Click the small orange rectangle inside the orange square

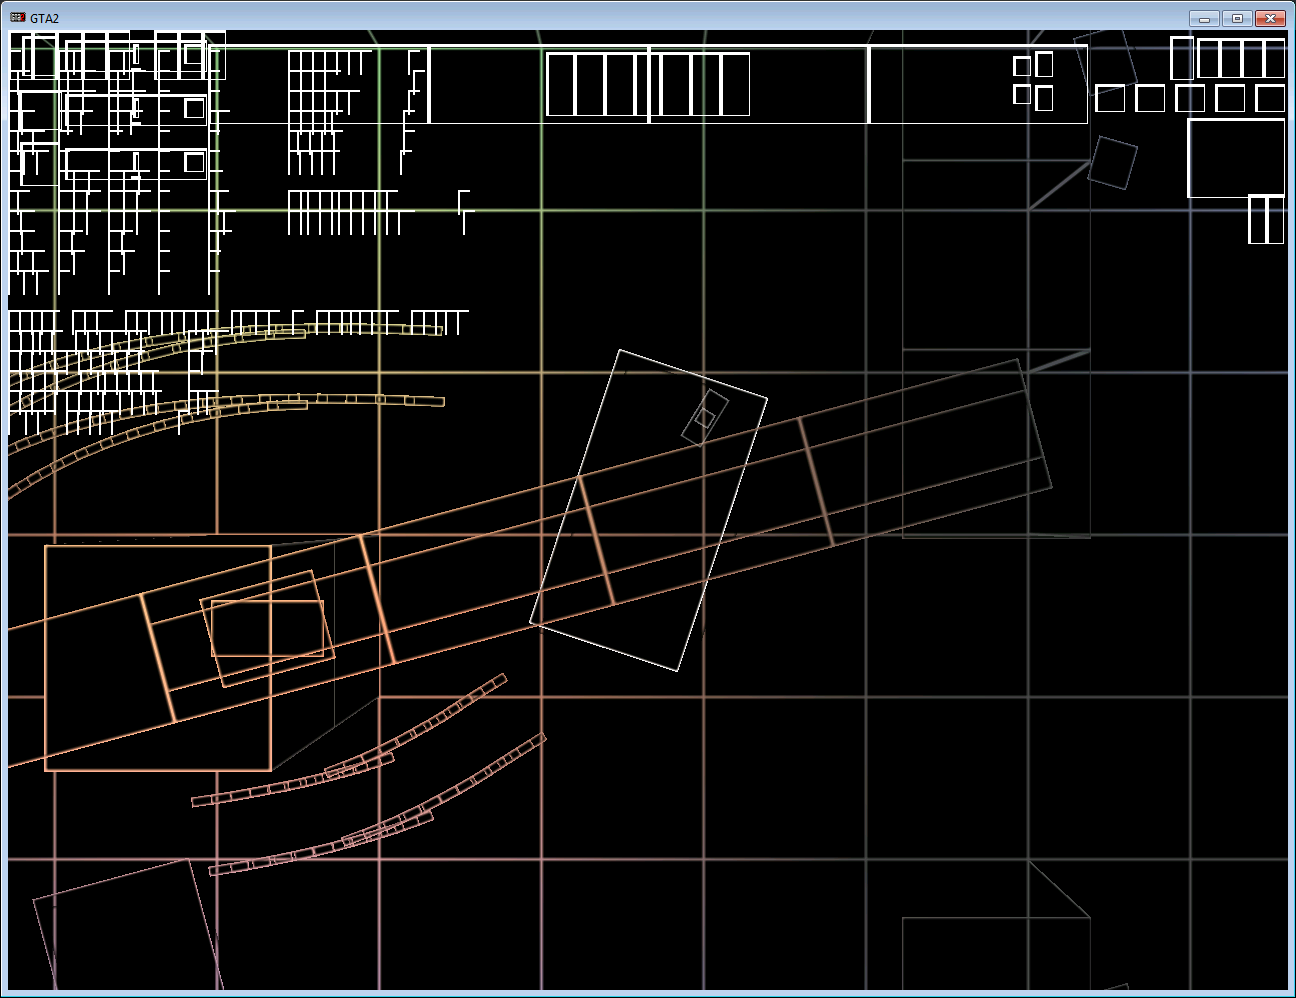tap(266, 628)
